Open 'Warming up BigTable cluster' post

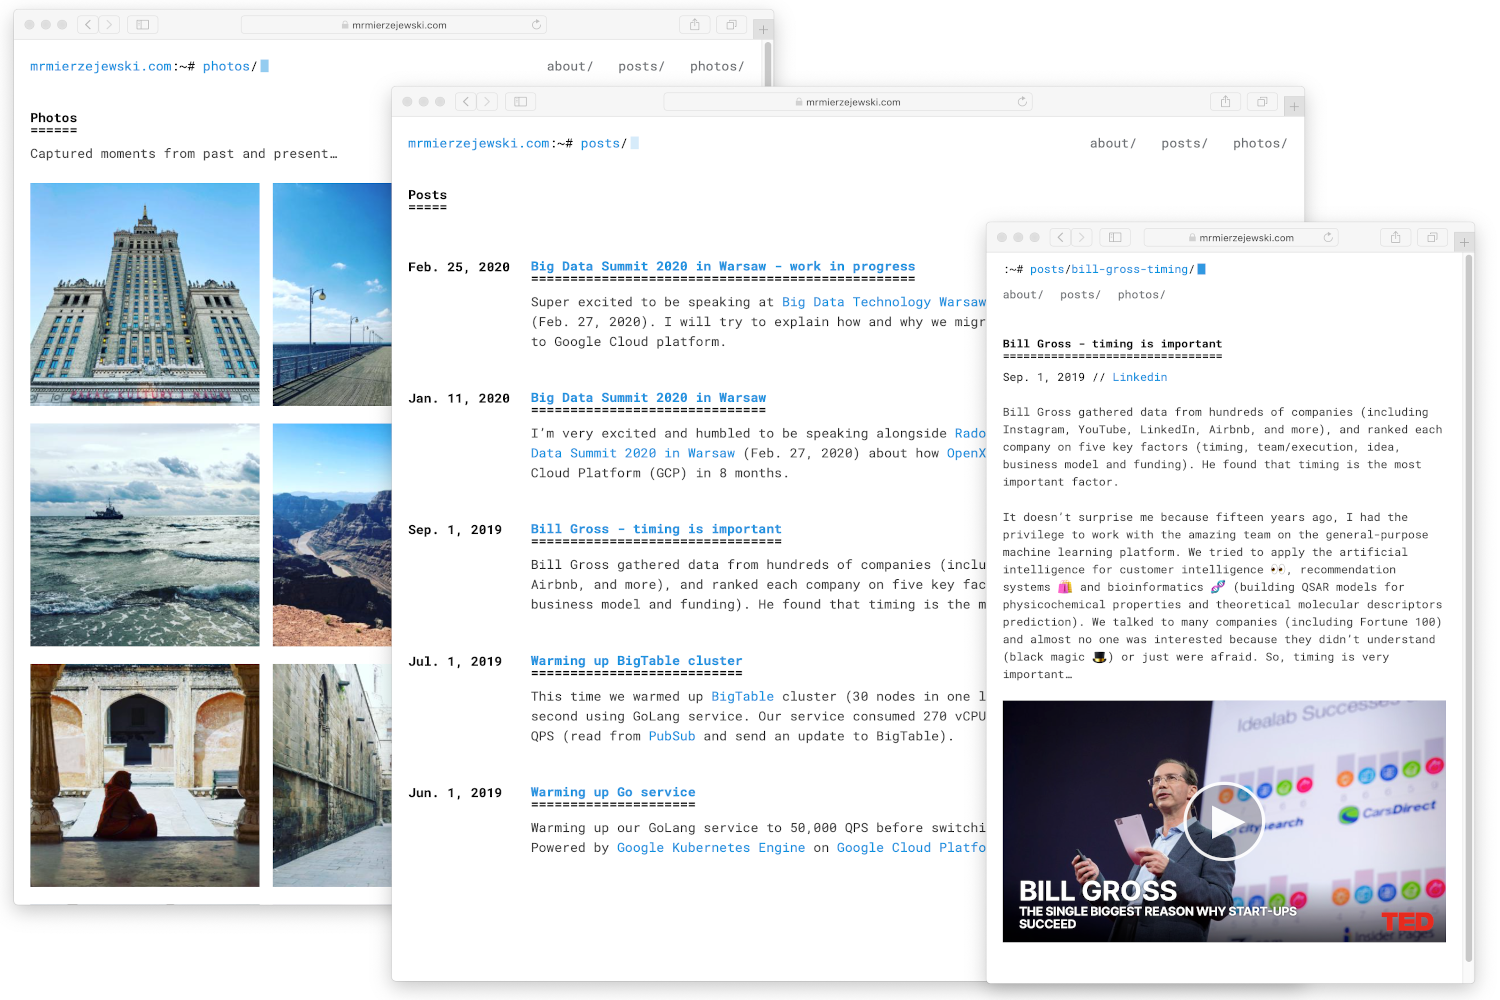(636, 661)
